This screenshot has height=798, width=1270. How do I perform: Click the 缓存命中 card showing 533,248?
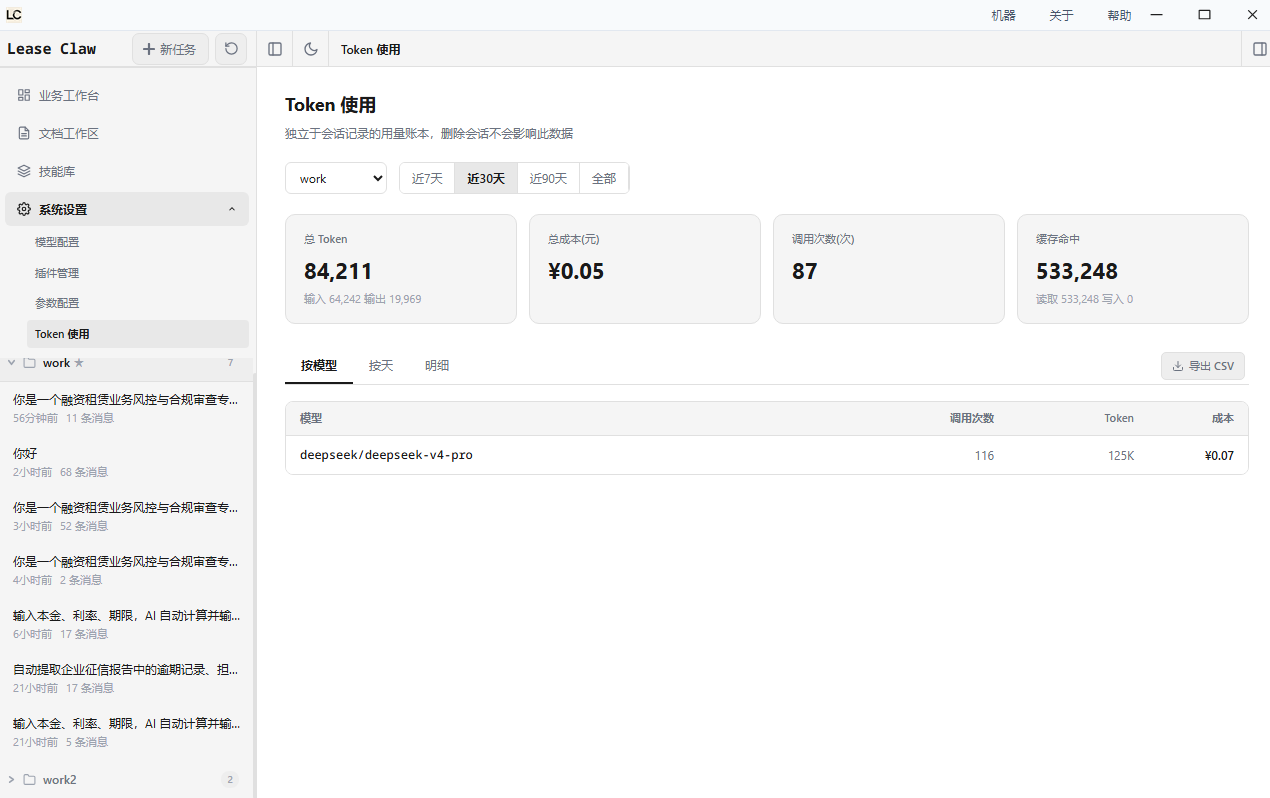1133,269
